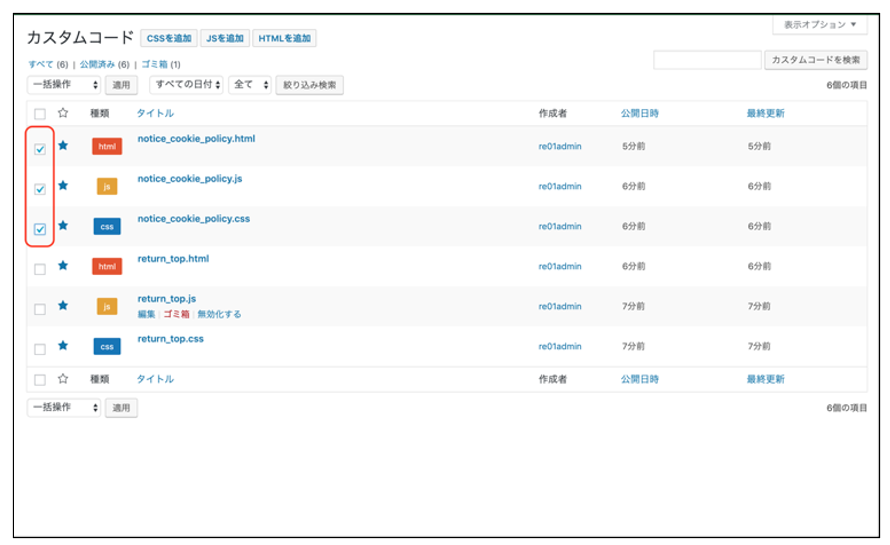Toggle star for return_top.js row
The image size is (890, 545).
[63, 305]
